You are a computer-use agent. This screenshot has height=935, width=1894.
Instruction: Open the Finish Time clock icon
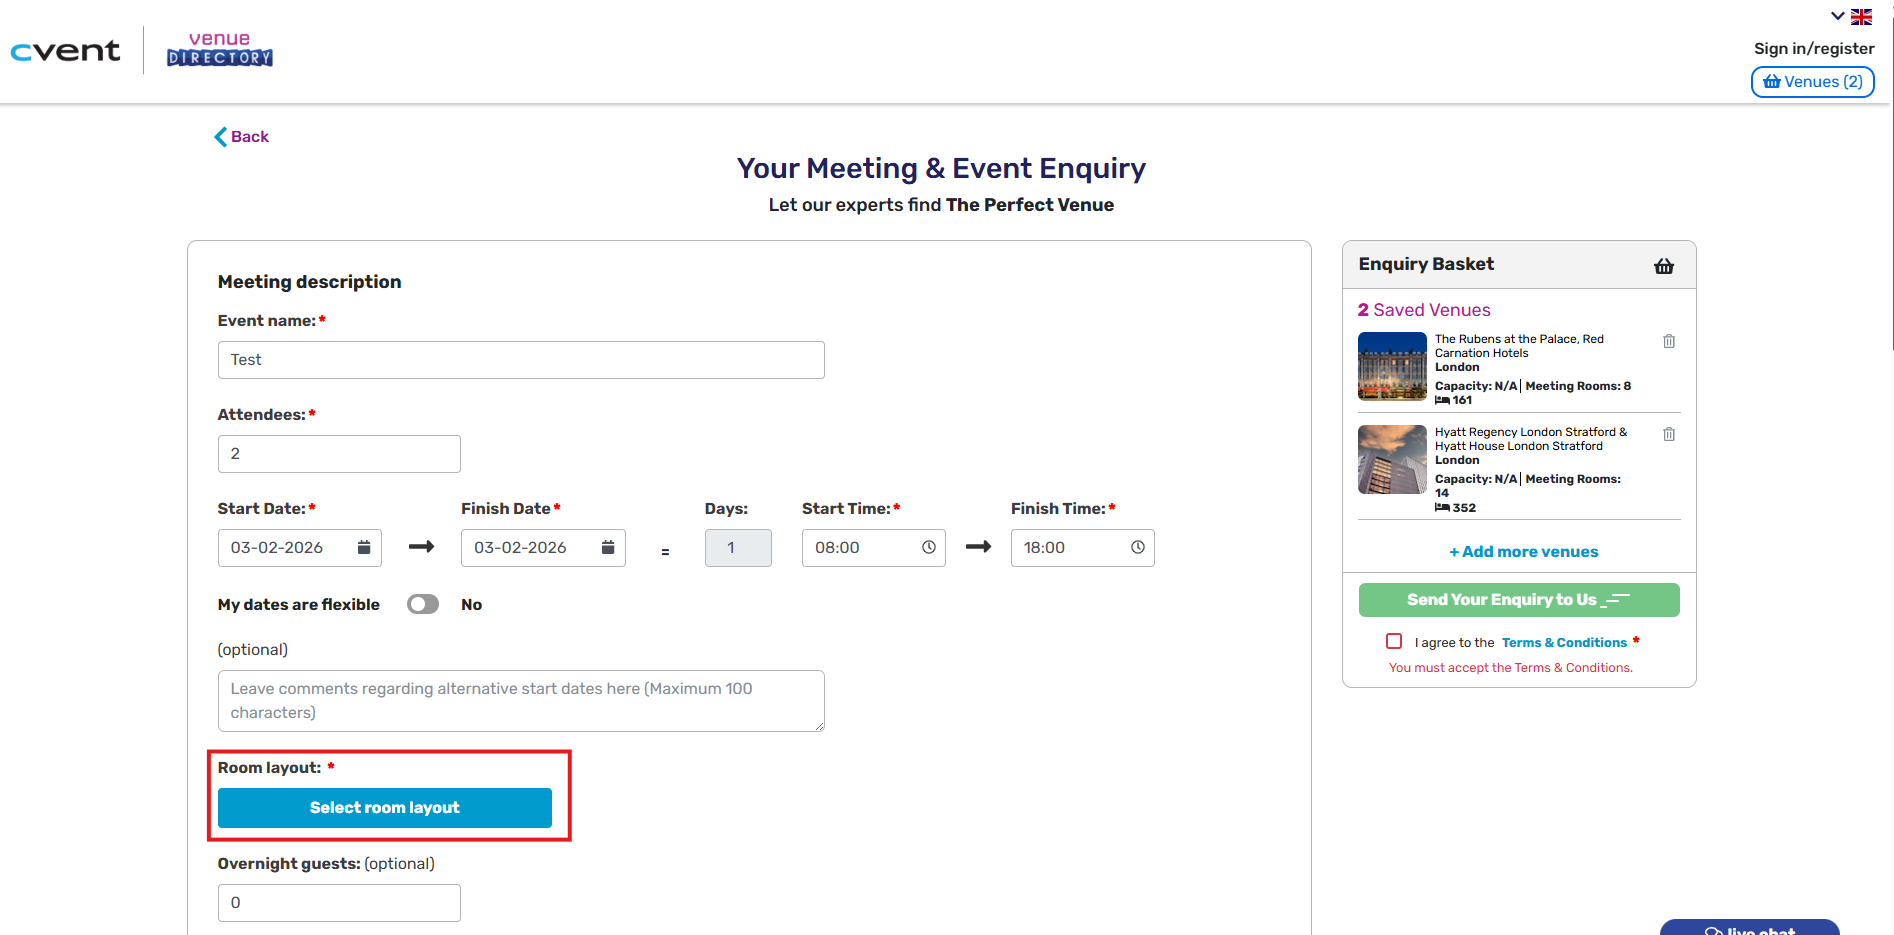coord(1138,547)
